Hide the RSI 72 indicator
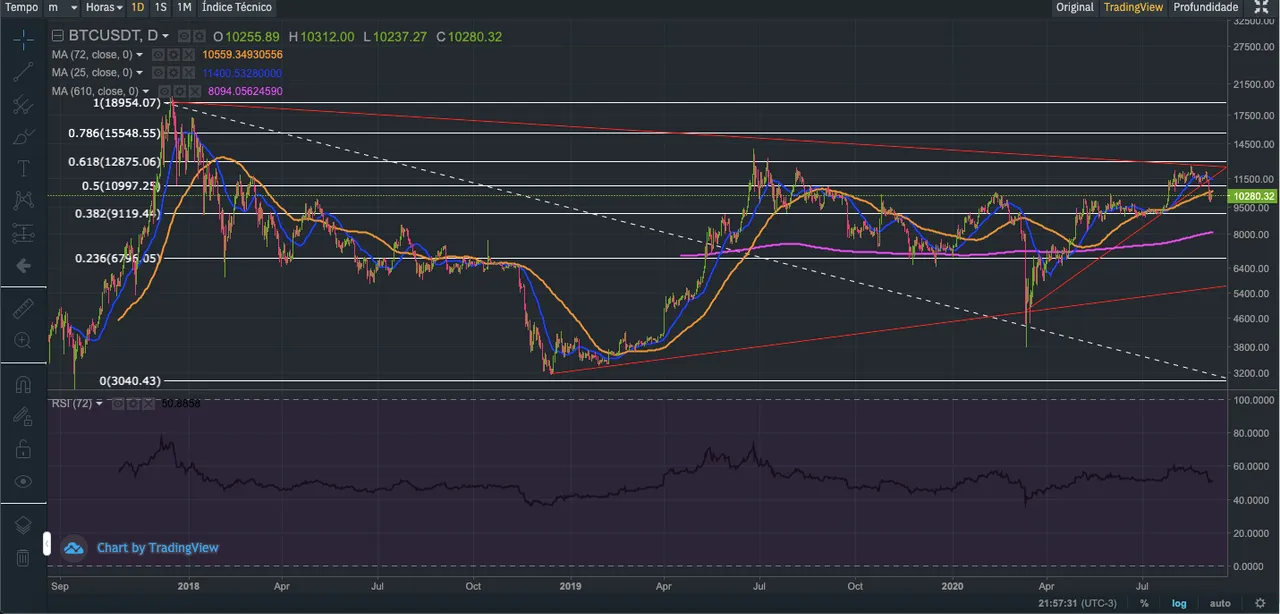The height and width of the screenshot is (614, 1280). click(x=119, y=404)
